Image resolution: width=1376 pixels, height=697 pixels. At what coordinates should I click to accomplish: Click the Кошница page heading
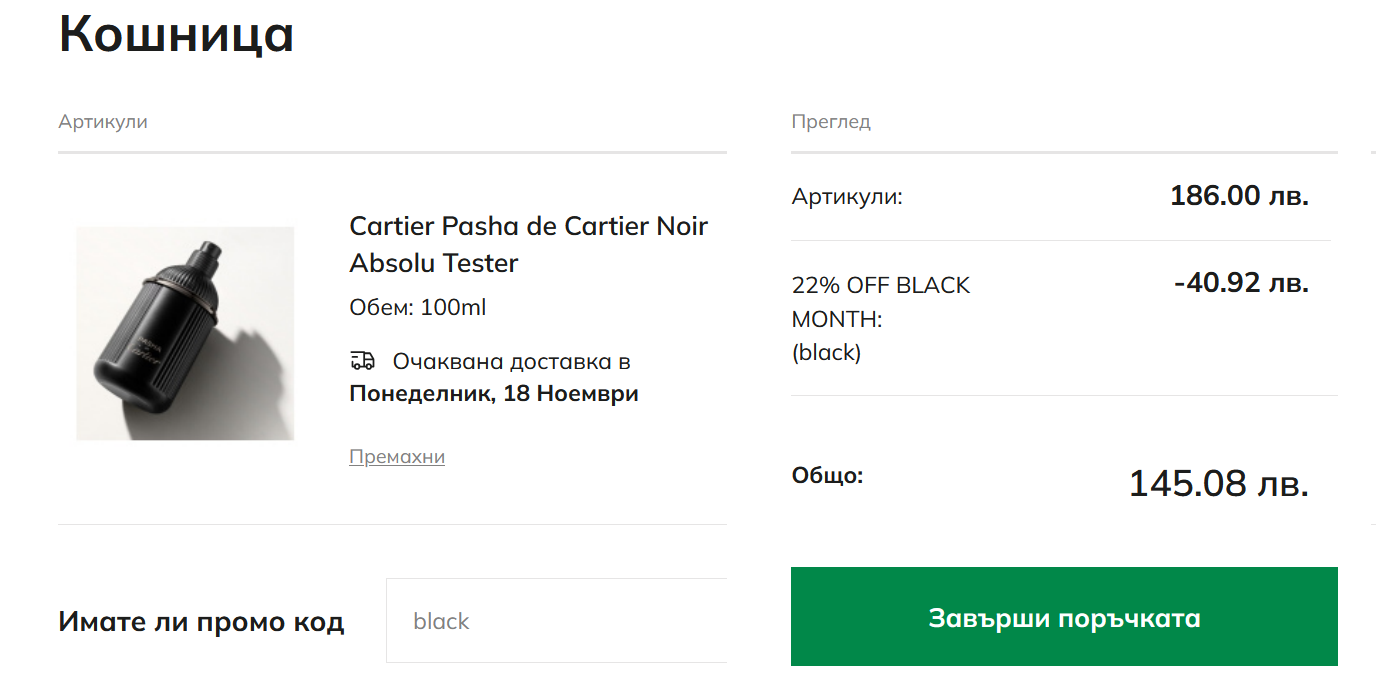176,34
